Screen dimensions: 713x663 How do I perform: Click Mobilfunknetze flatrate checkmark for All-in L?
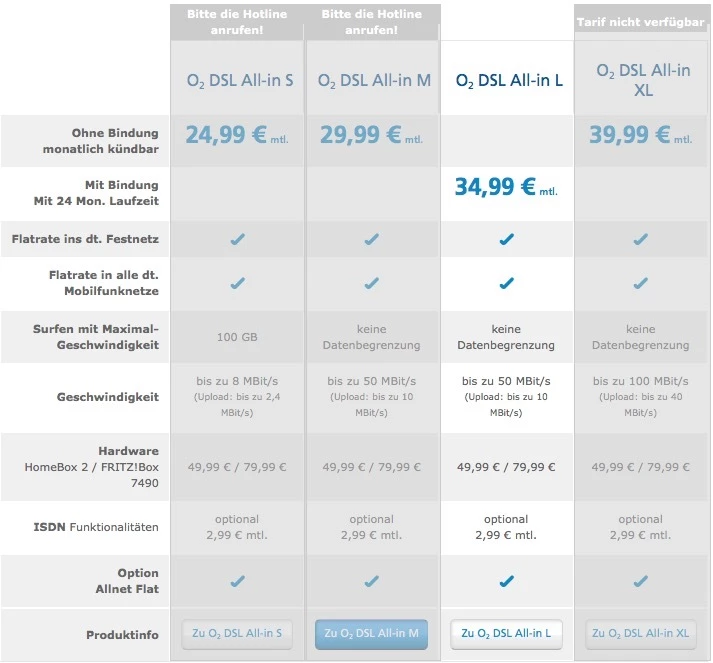tap(506, 283)
